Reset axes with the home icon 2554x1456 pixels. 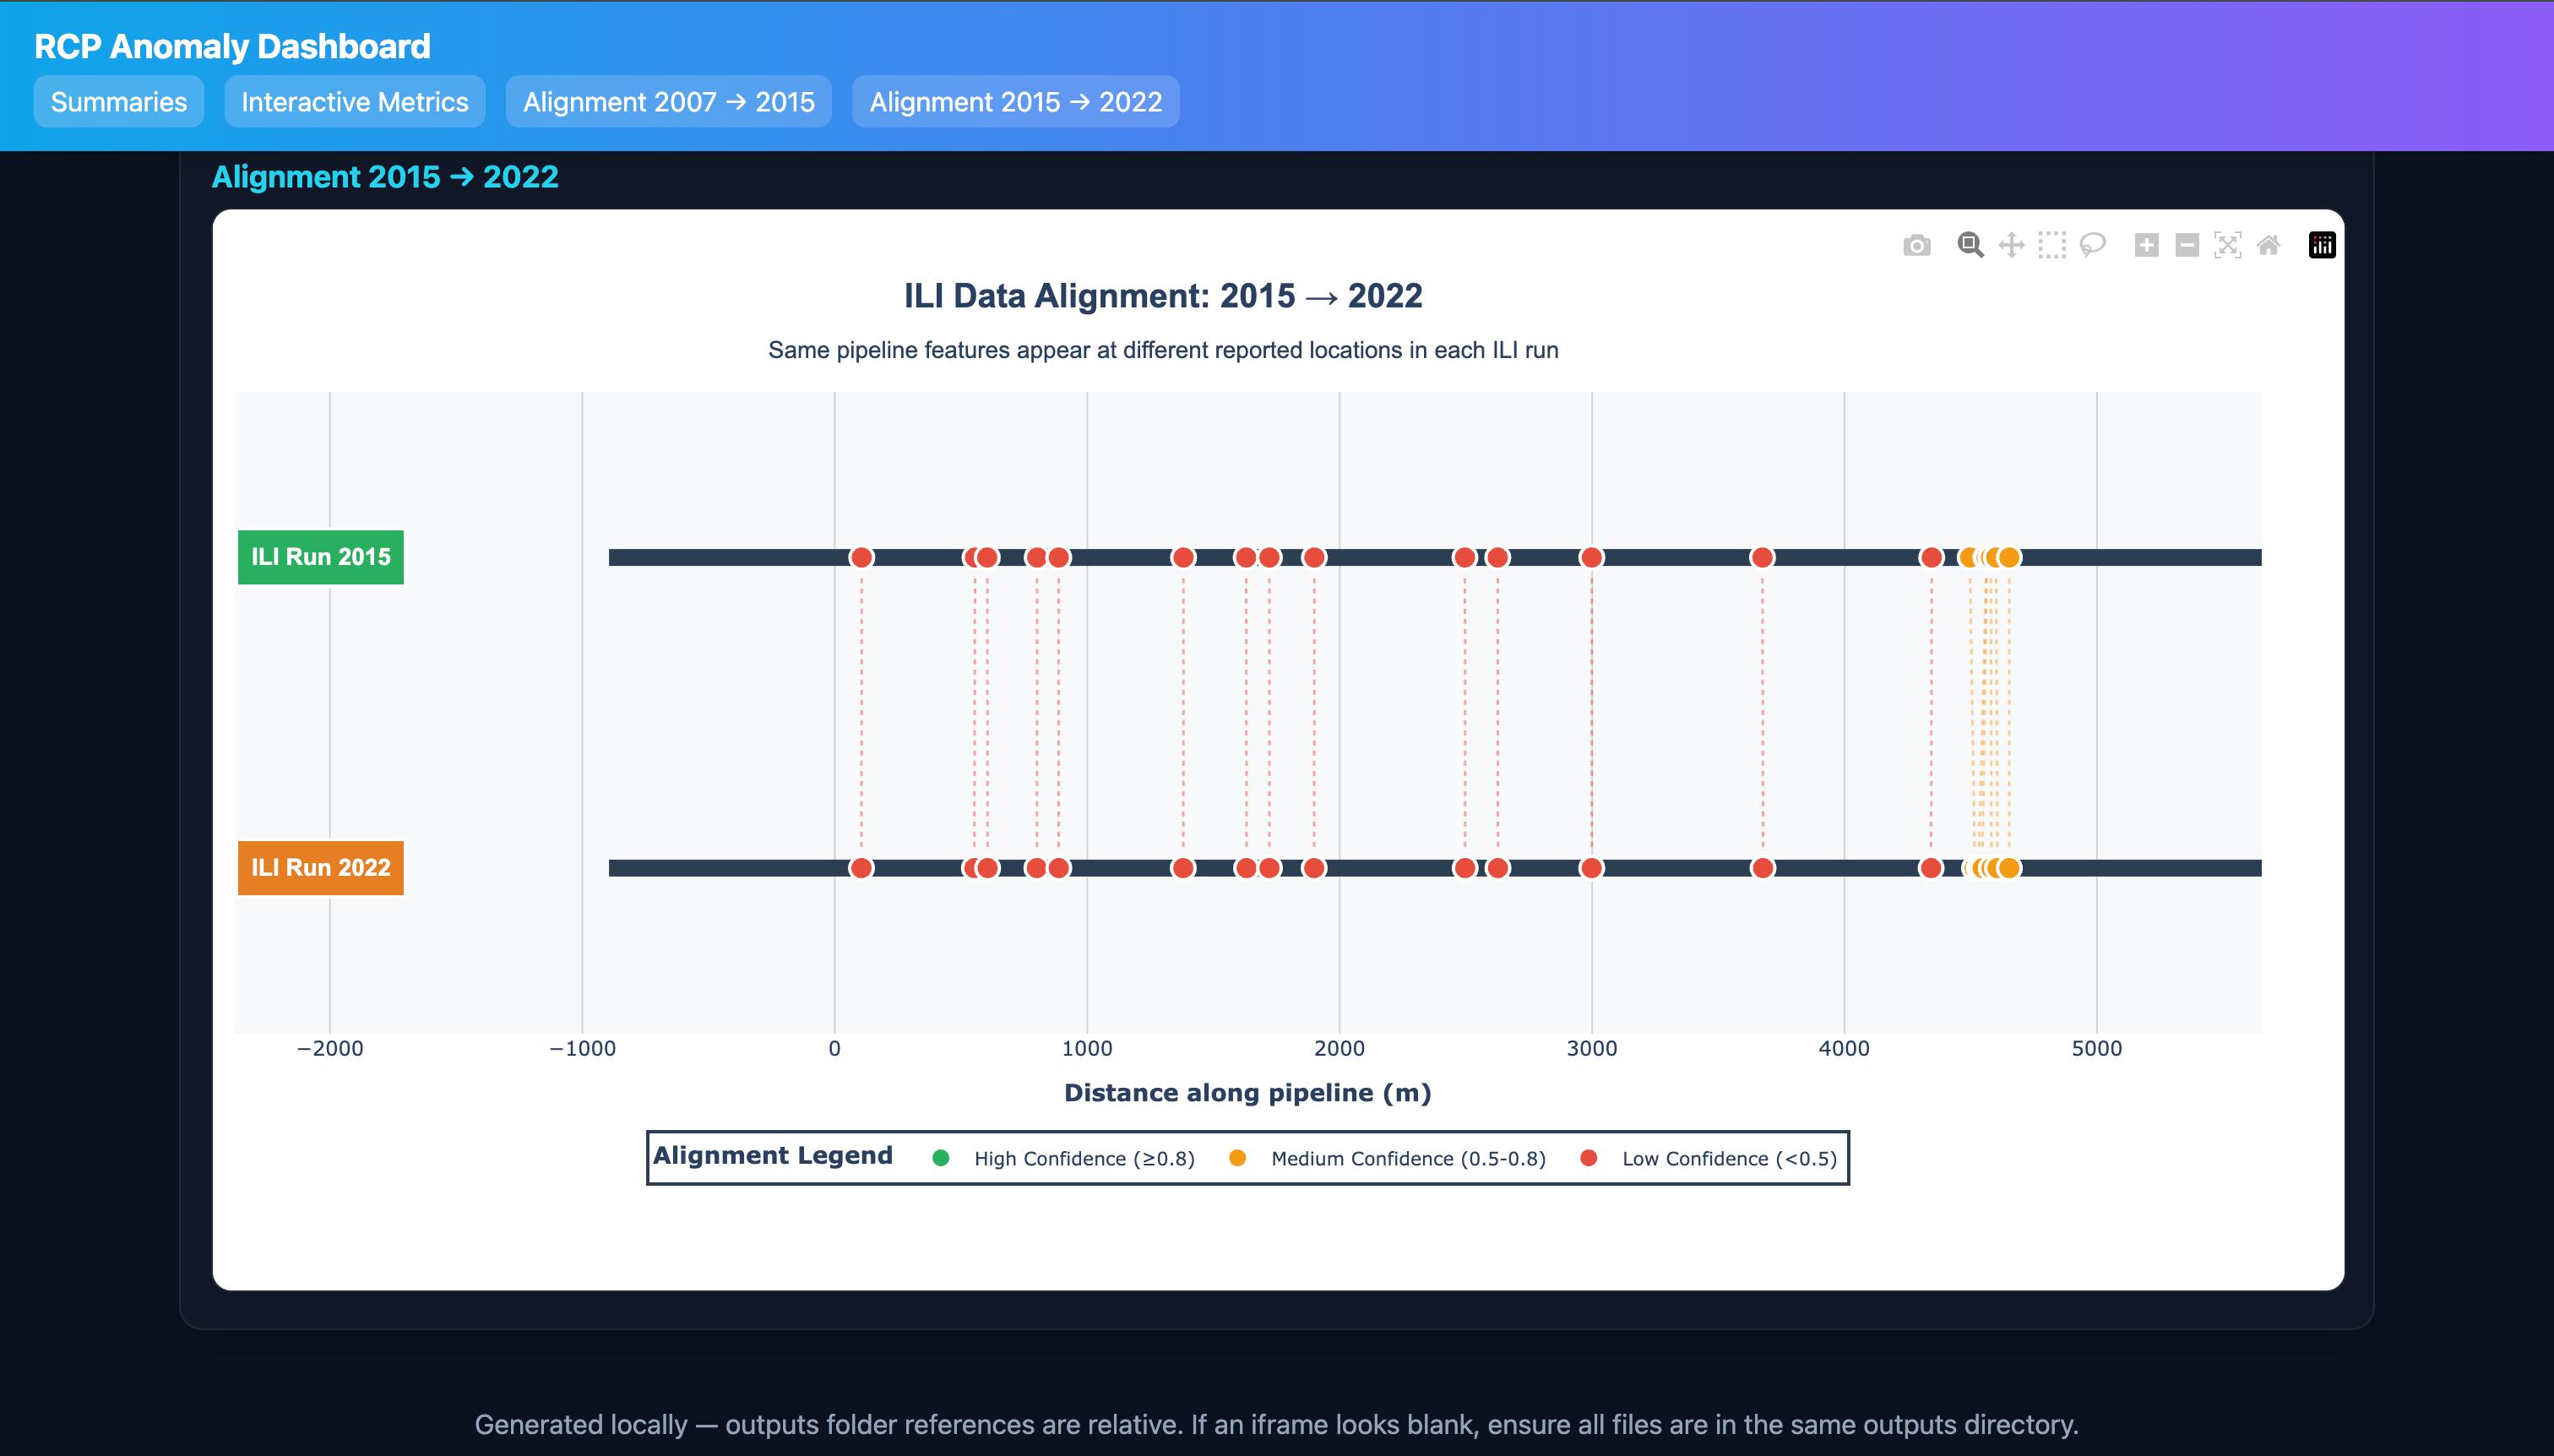2268,245
